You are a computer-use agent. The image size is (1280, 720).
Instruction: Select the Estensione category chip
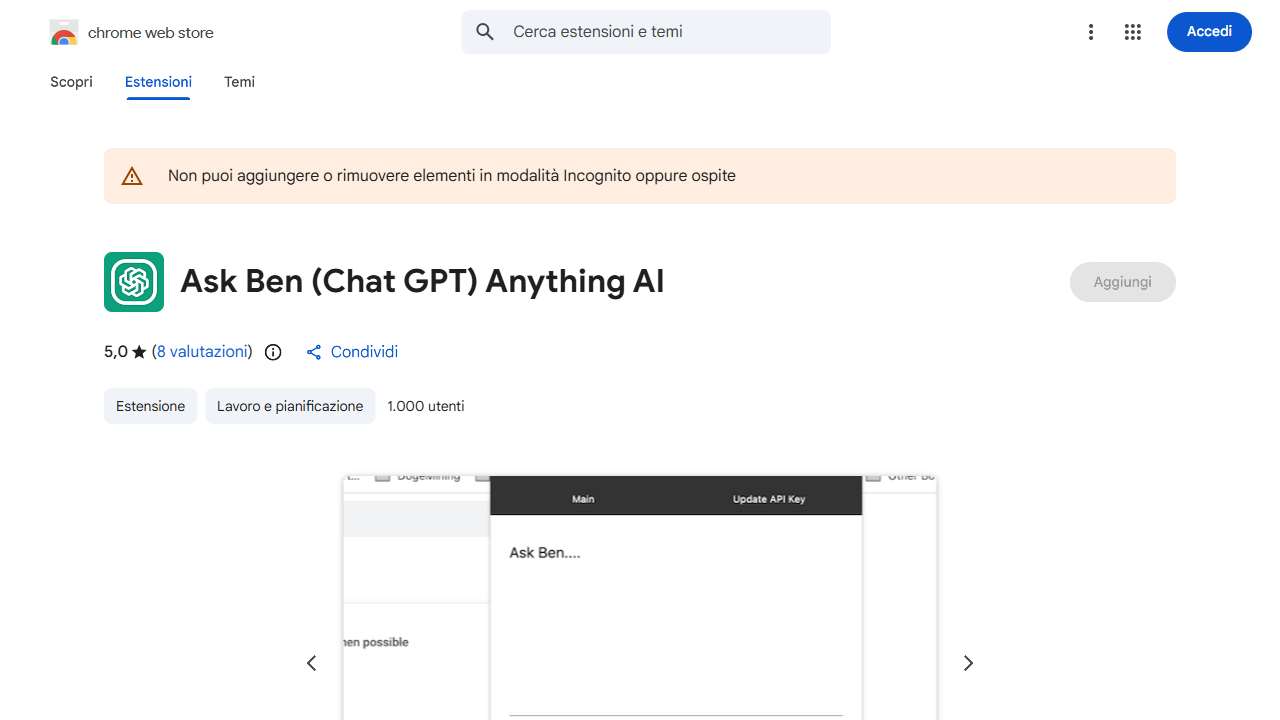pyautogui.click(x=150, y=406)
